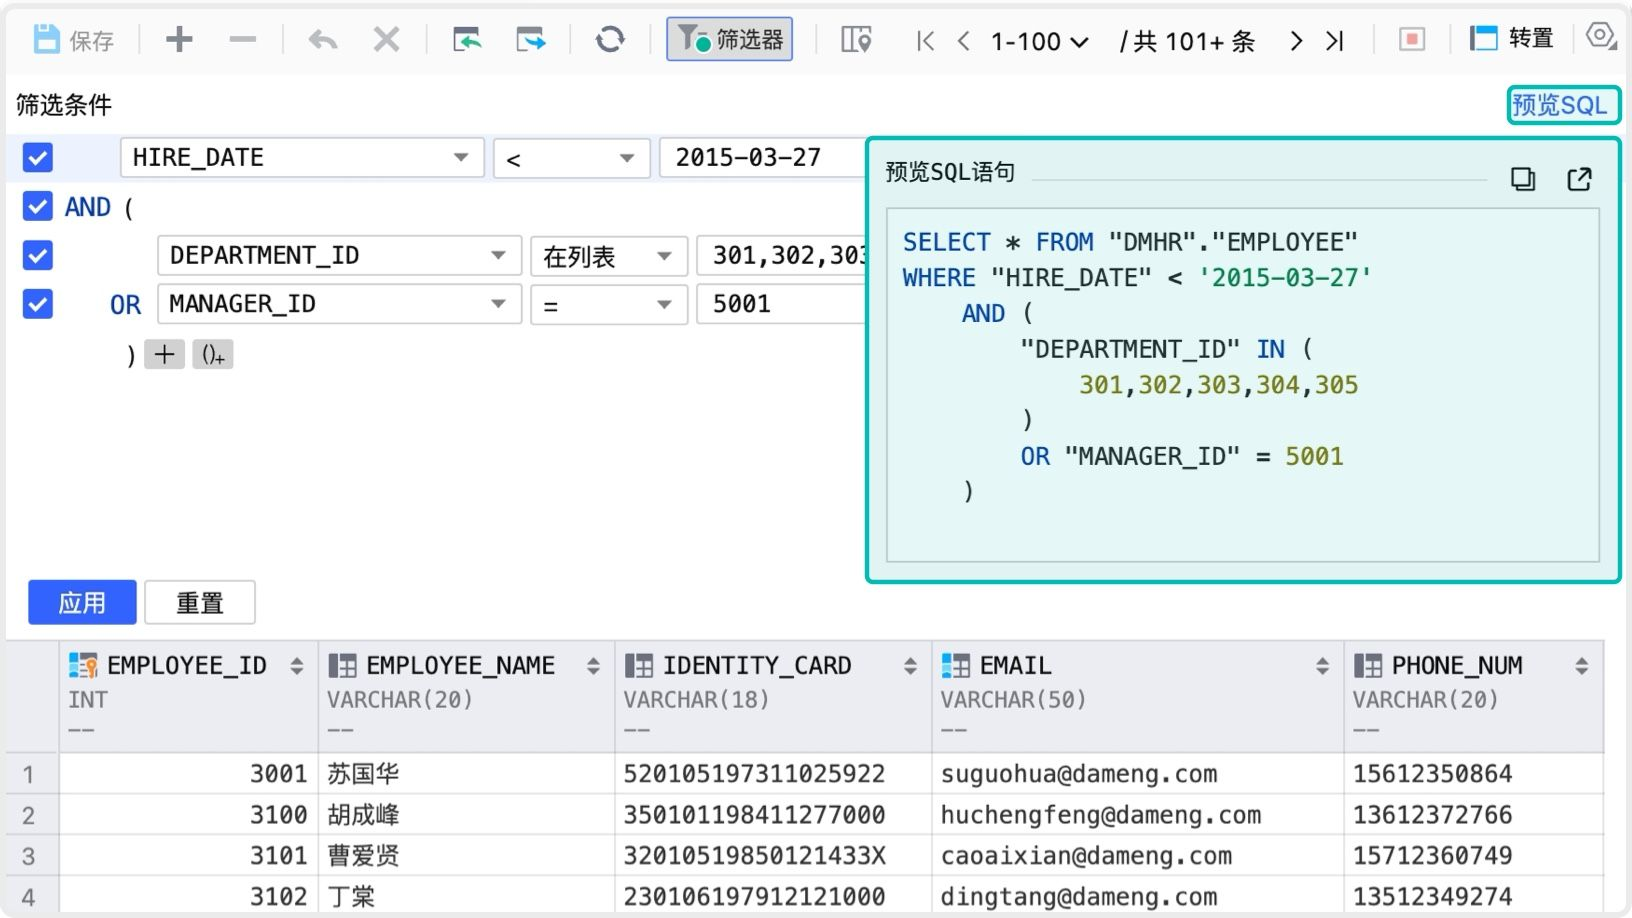Image resolution: width=1632 pixels, height=918 pixels.
Task: Sort by the PHONE_NUM column
Action: tap(1581, 666)
